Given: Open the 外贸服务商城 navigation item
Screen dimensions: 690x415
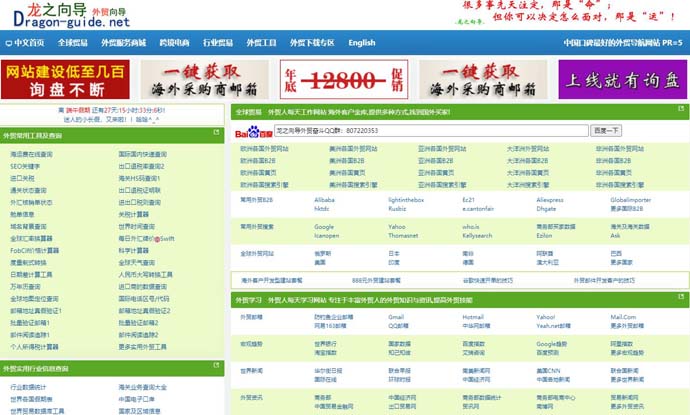Looking at the screenshot, I should 124,43.
